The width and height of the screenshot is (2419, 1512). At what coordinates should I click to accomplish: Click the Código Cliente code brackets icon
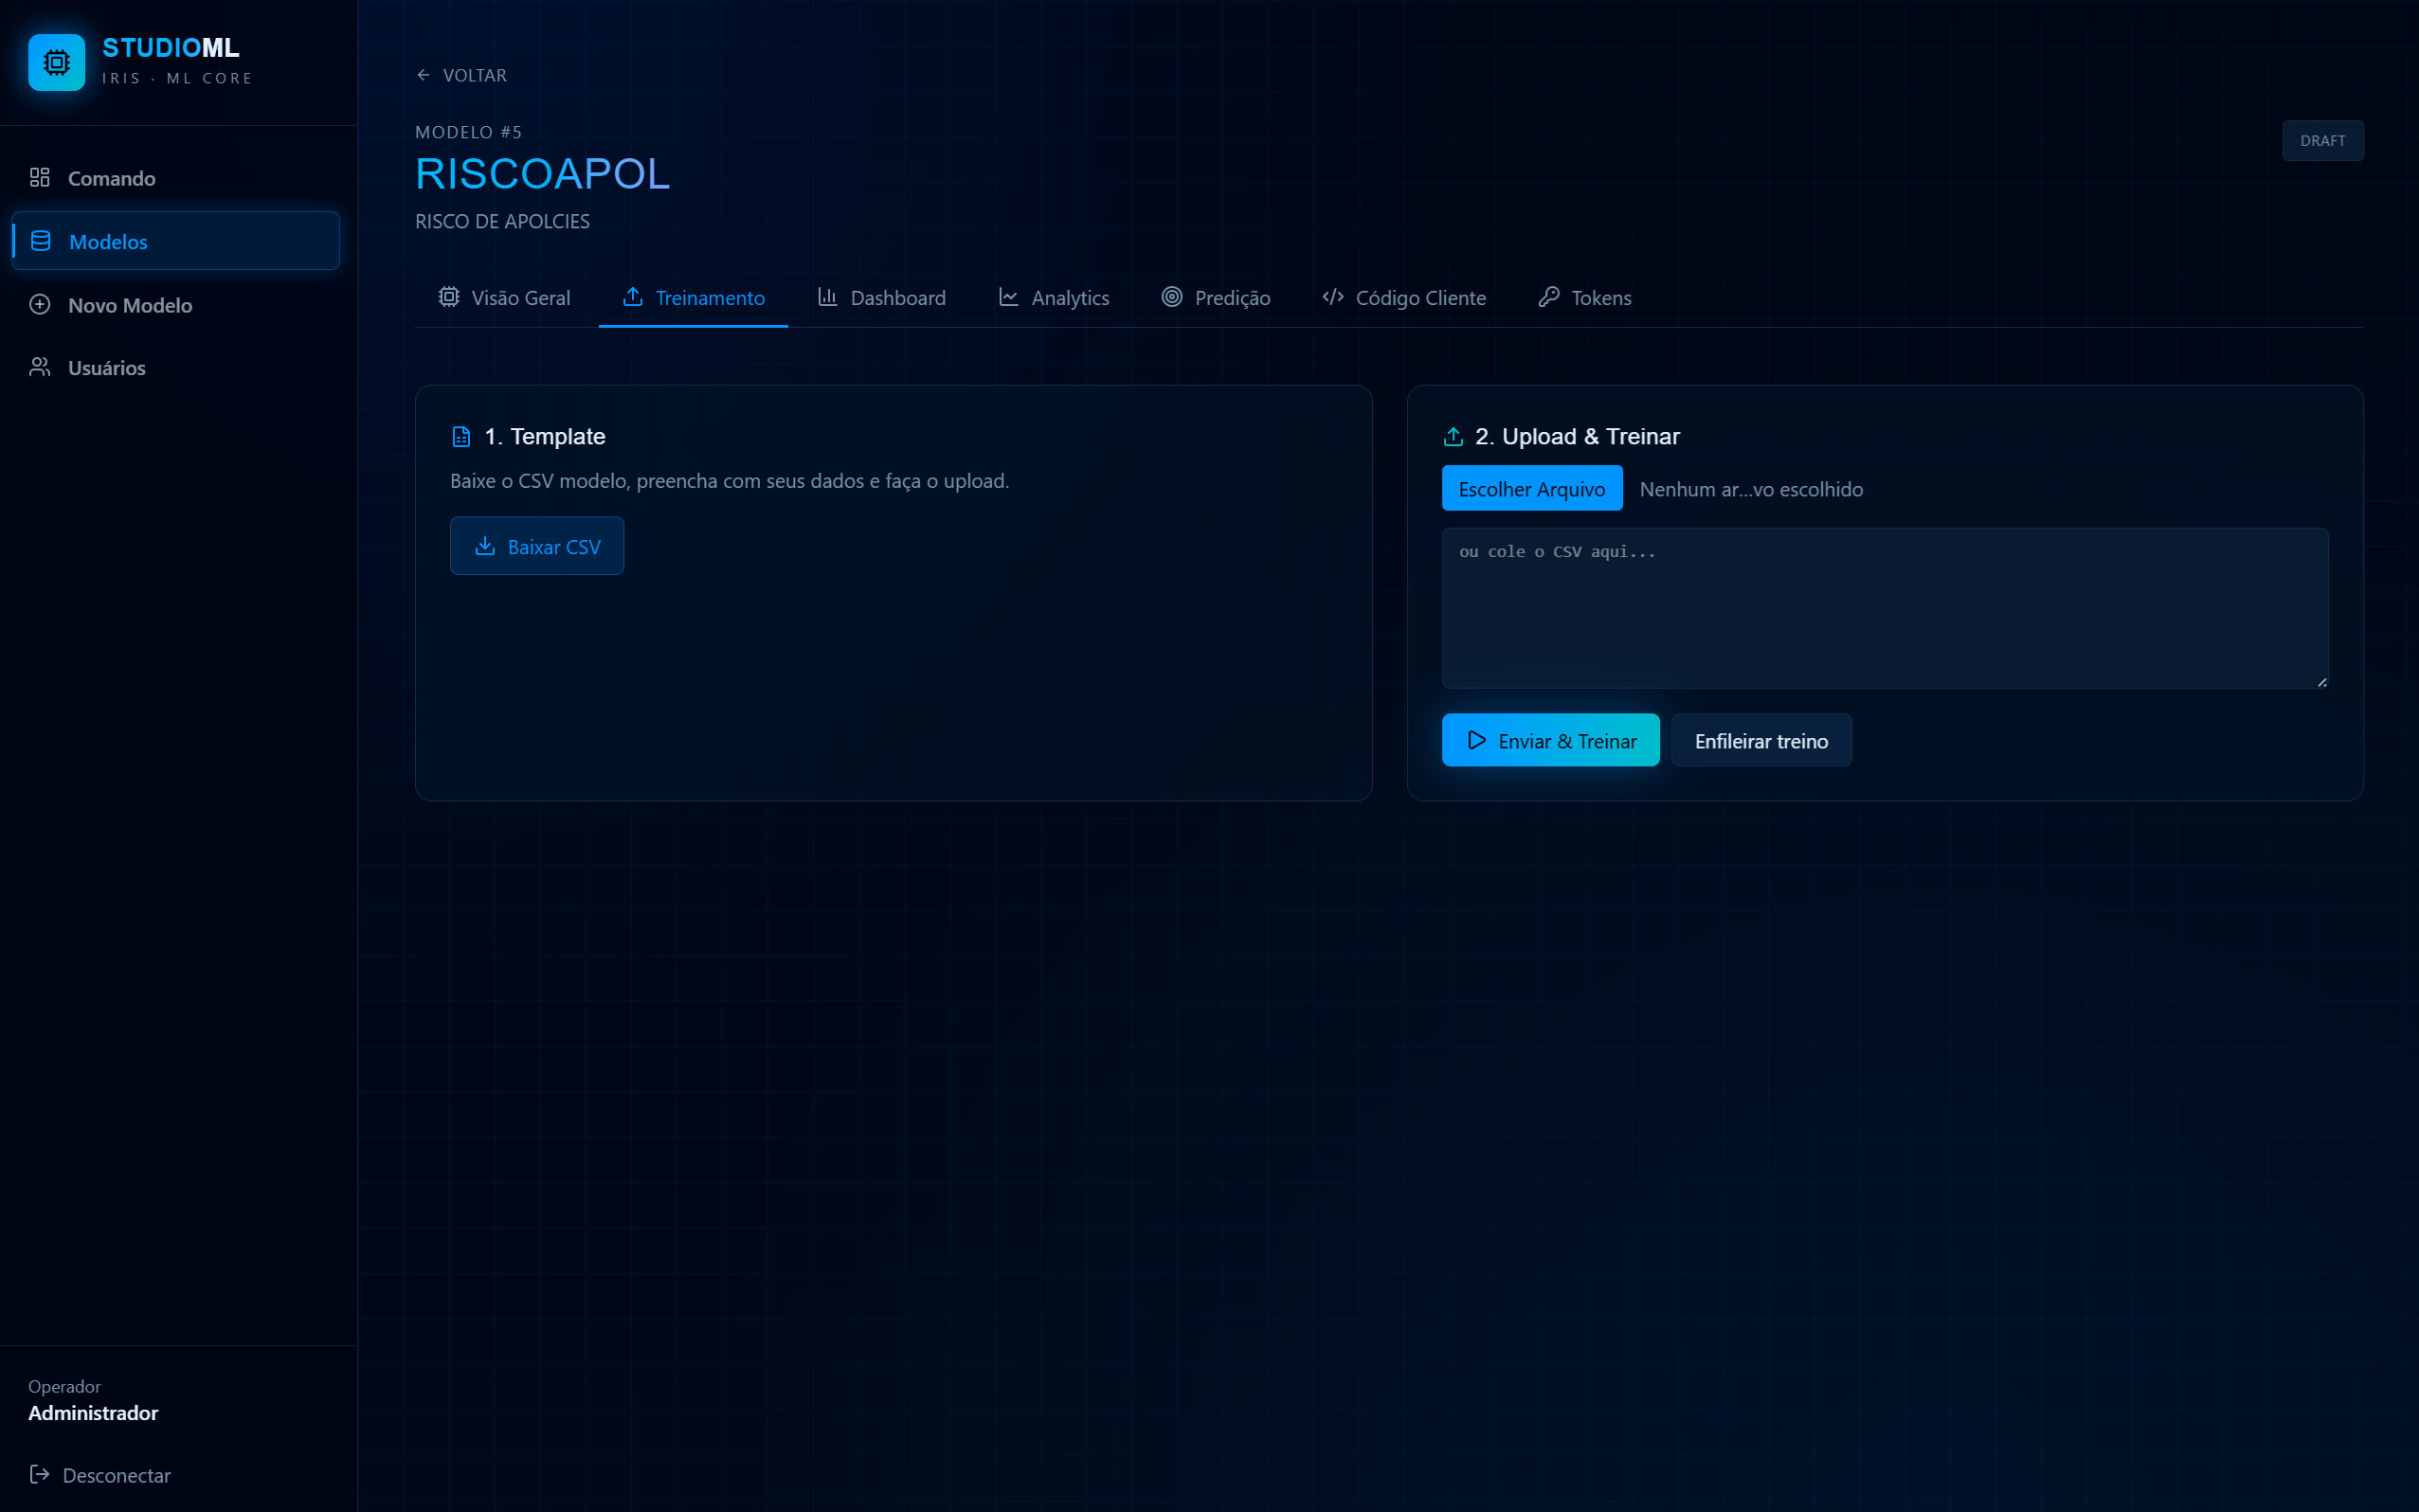1333,297
